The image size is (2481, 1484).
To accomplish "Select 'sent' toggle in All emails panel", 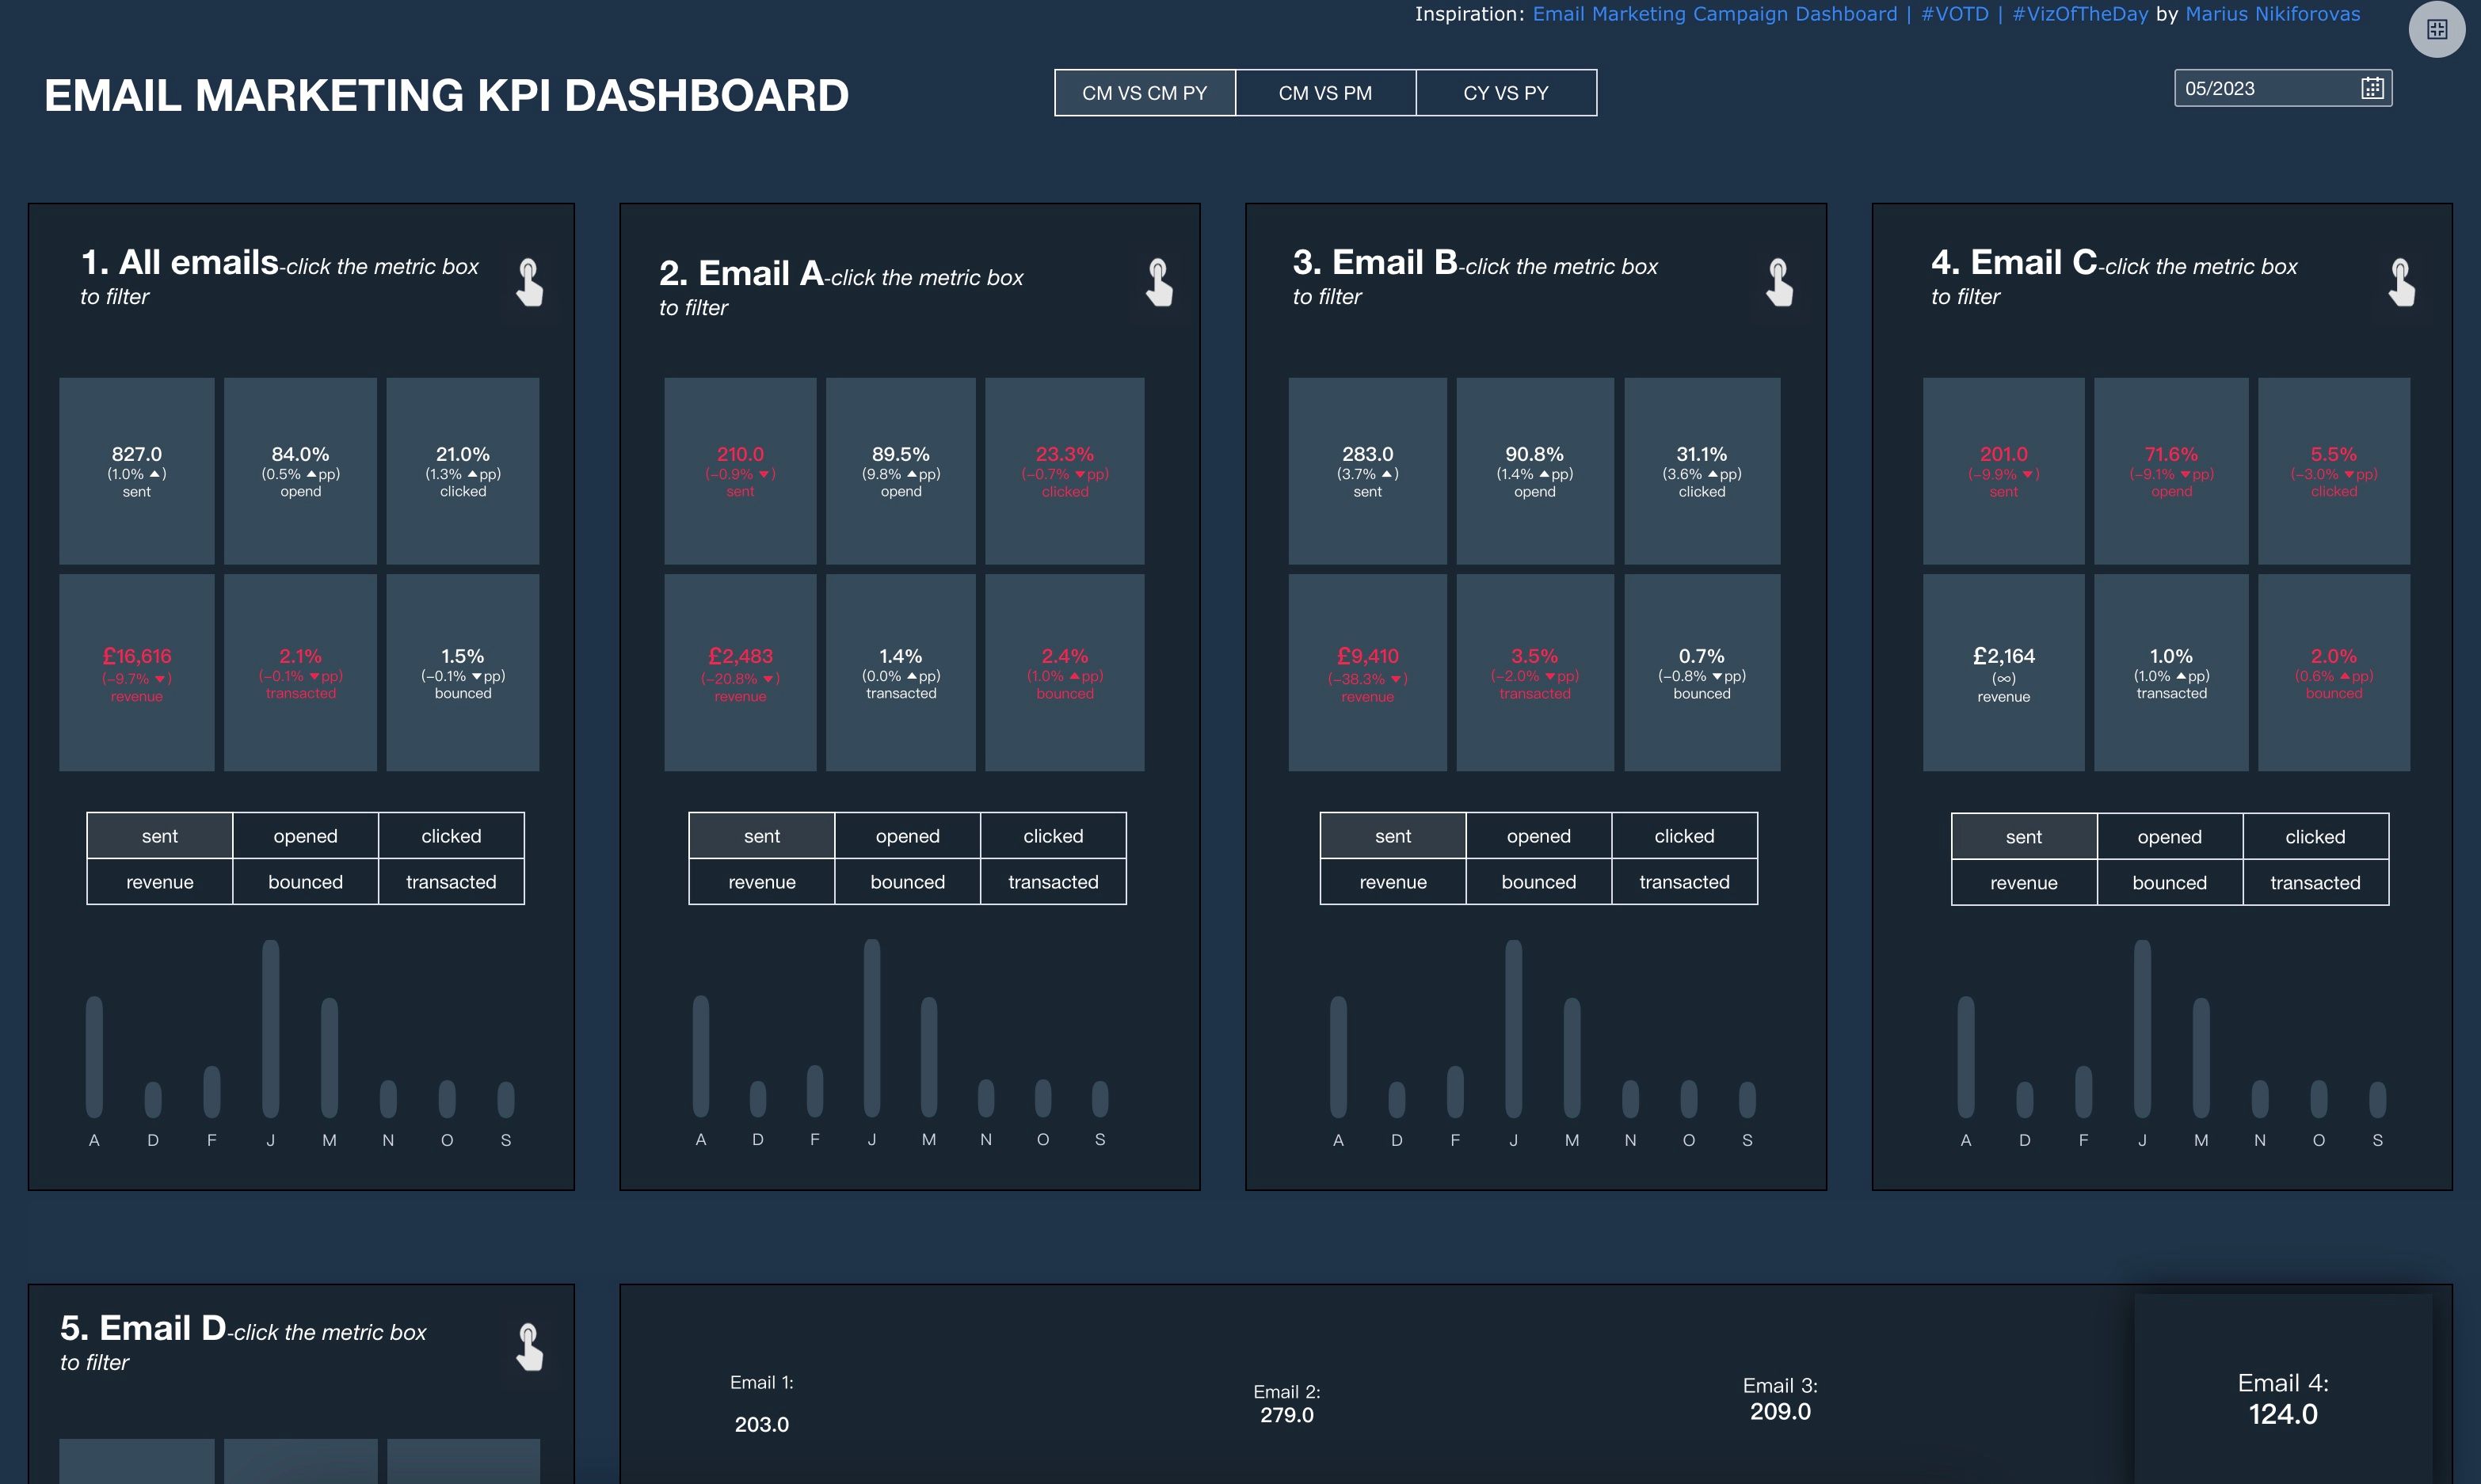I will (160, 836).
